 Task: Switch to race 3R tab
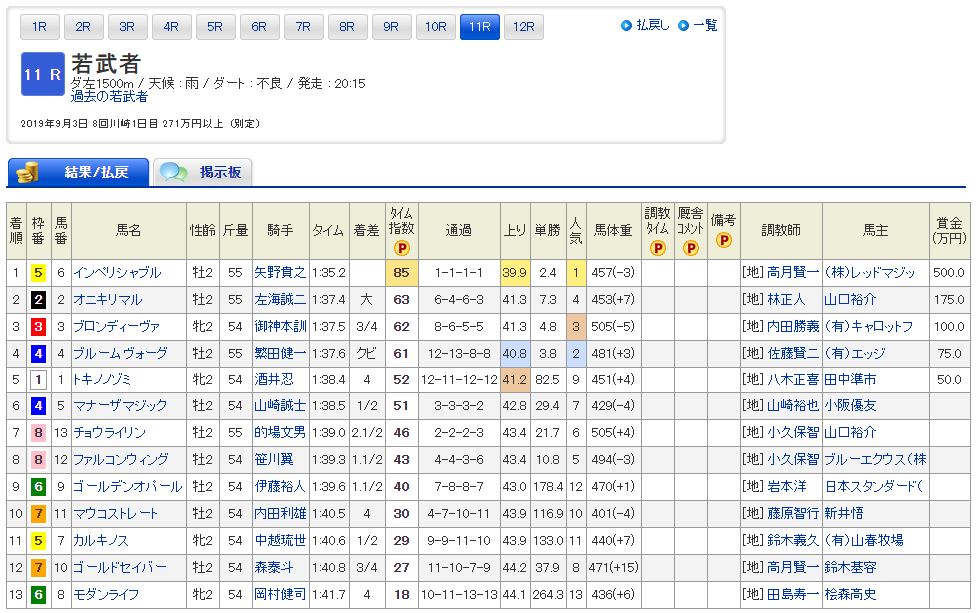click(x=127, y=27)
